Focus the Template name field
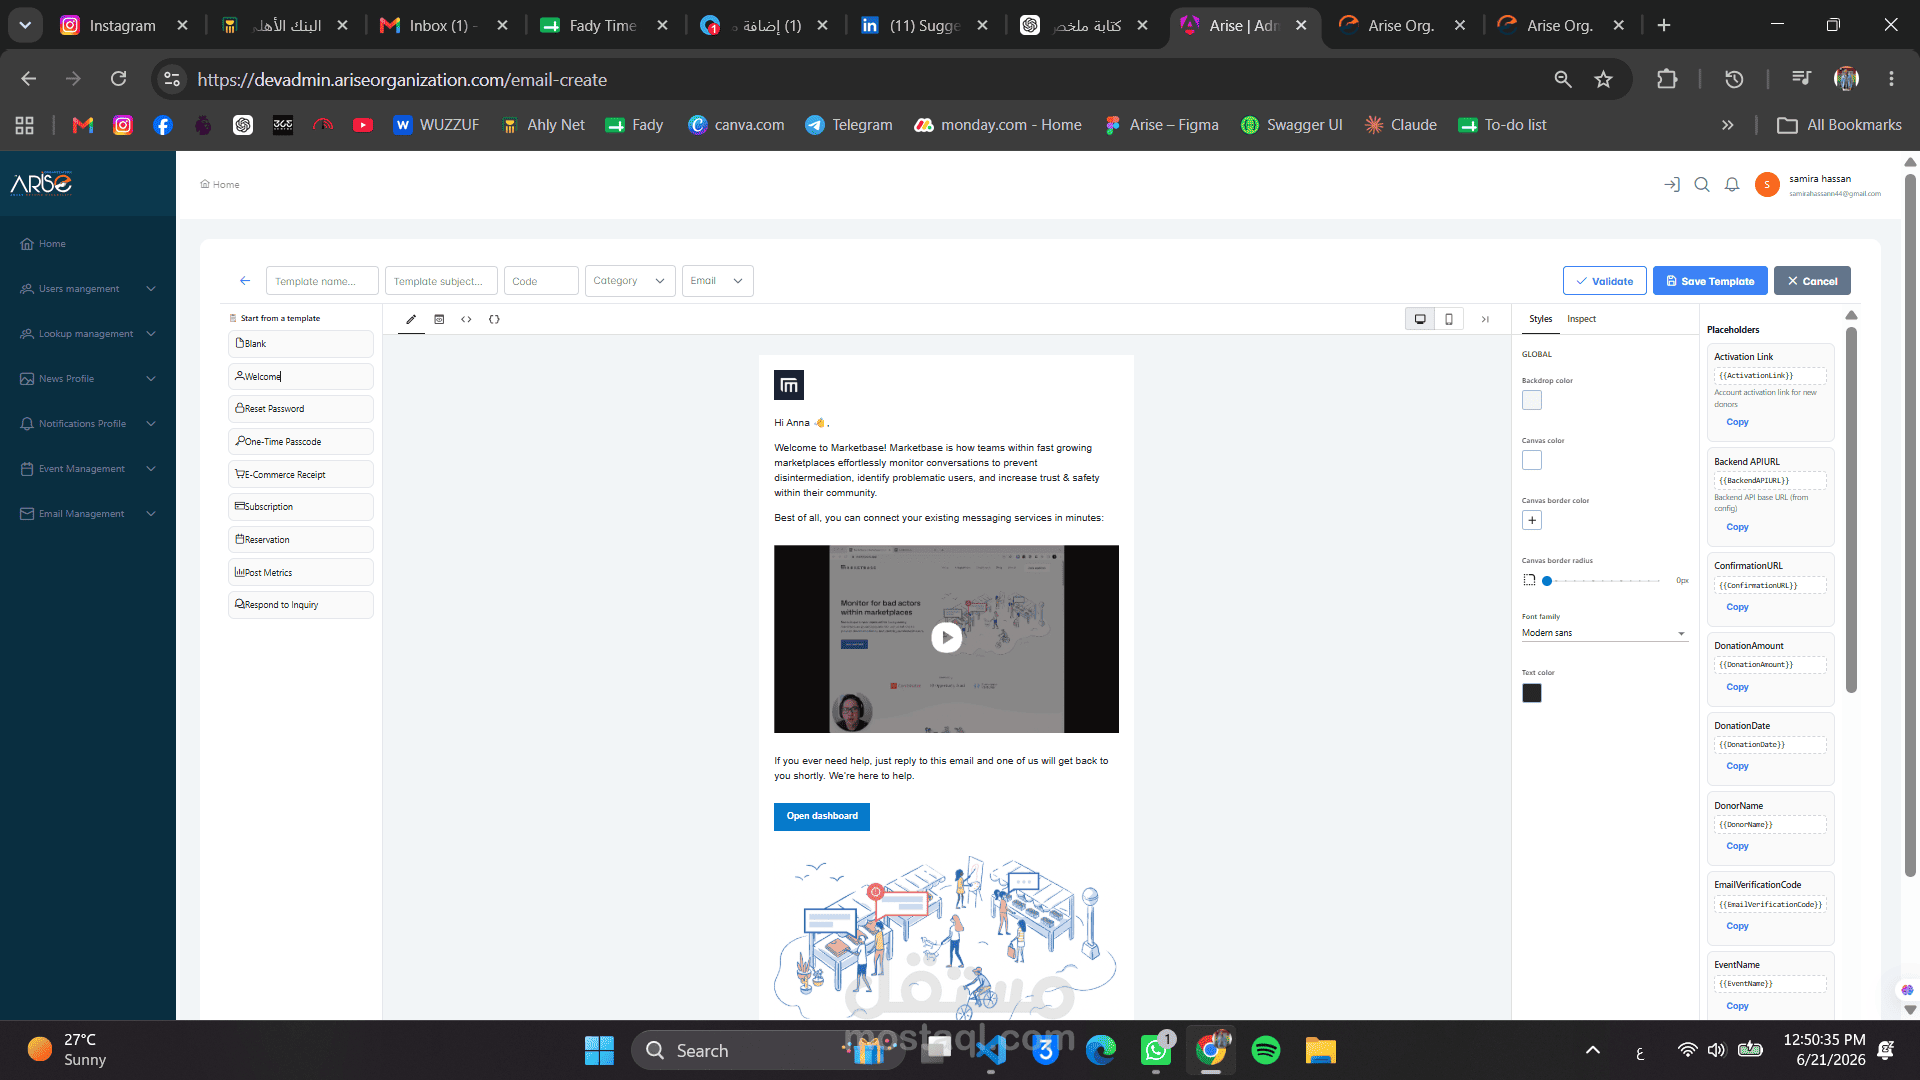The width and height of the screenshot is (1920, 1080). coord(322,281)
